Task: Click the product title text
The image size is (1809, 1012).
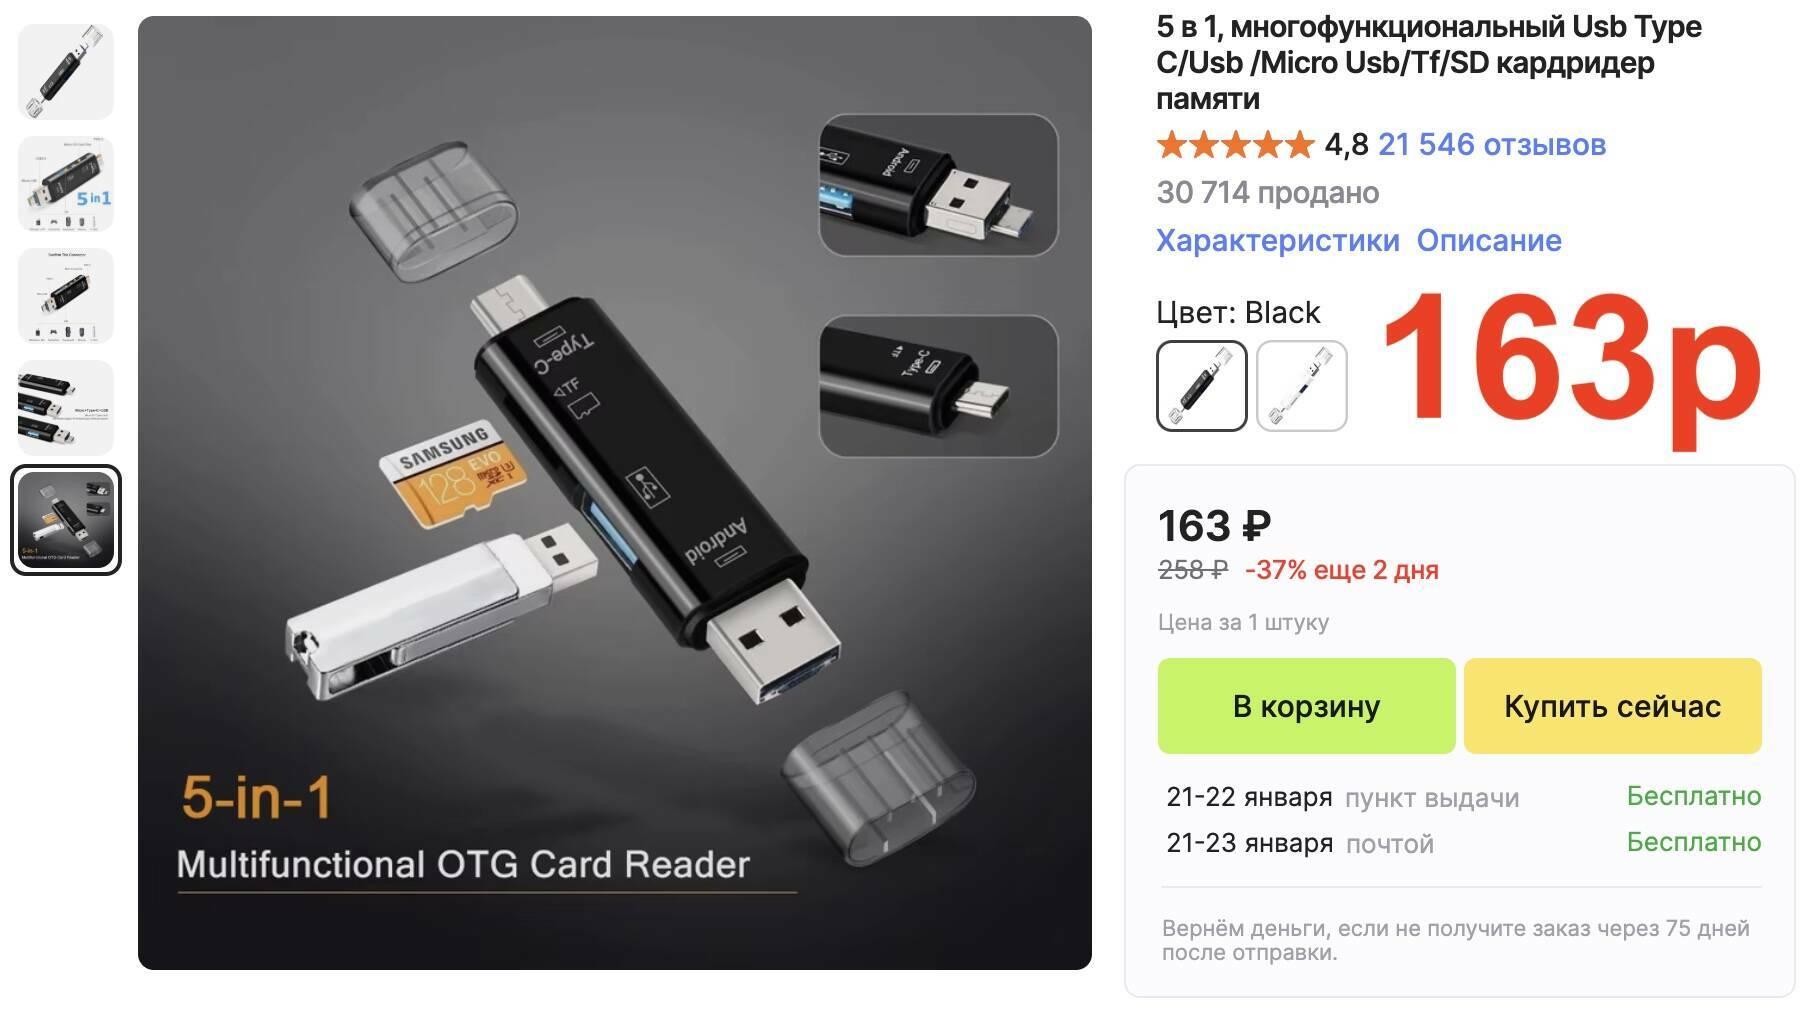Action: tap(1429, 62)
